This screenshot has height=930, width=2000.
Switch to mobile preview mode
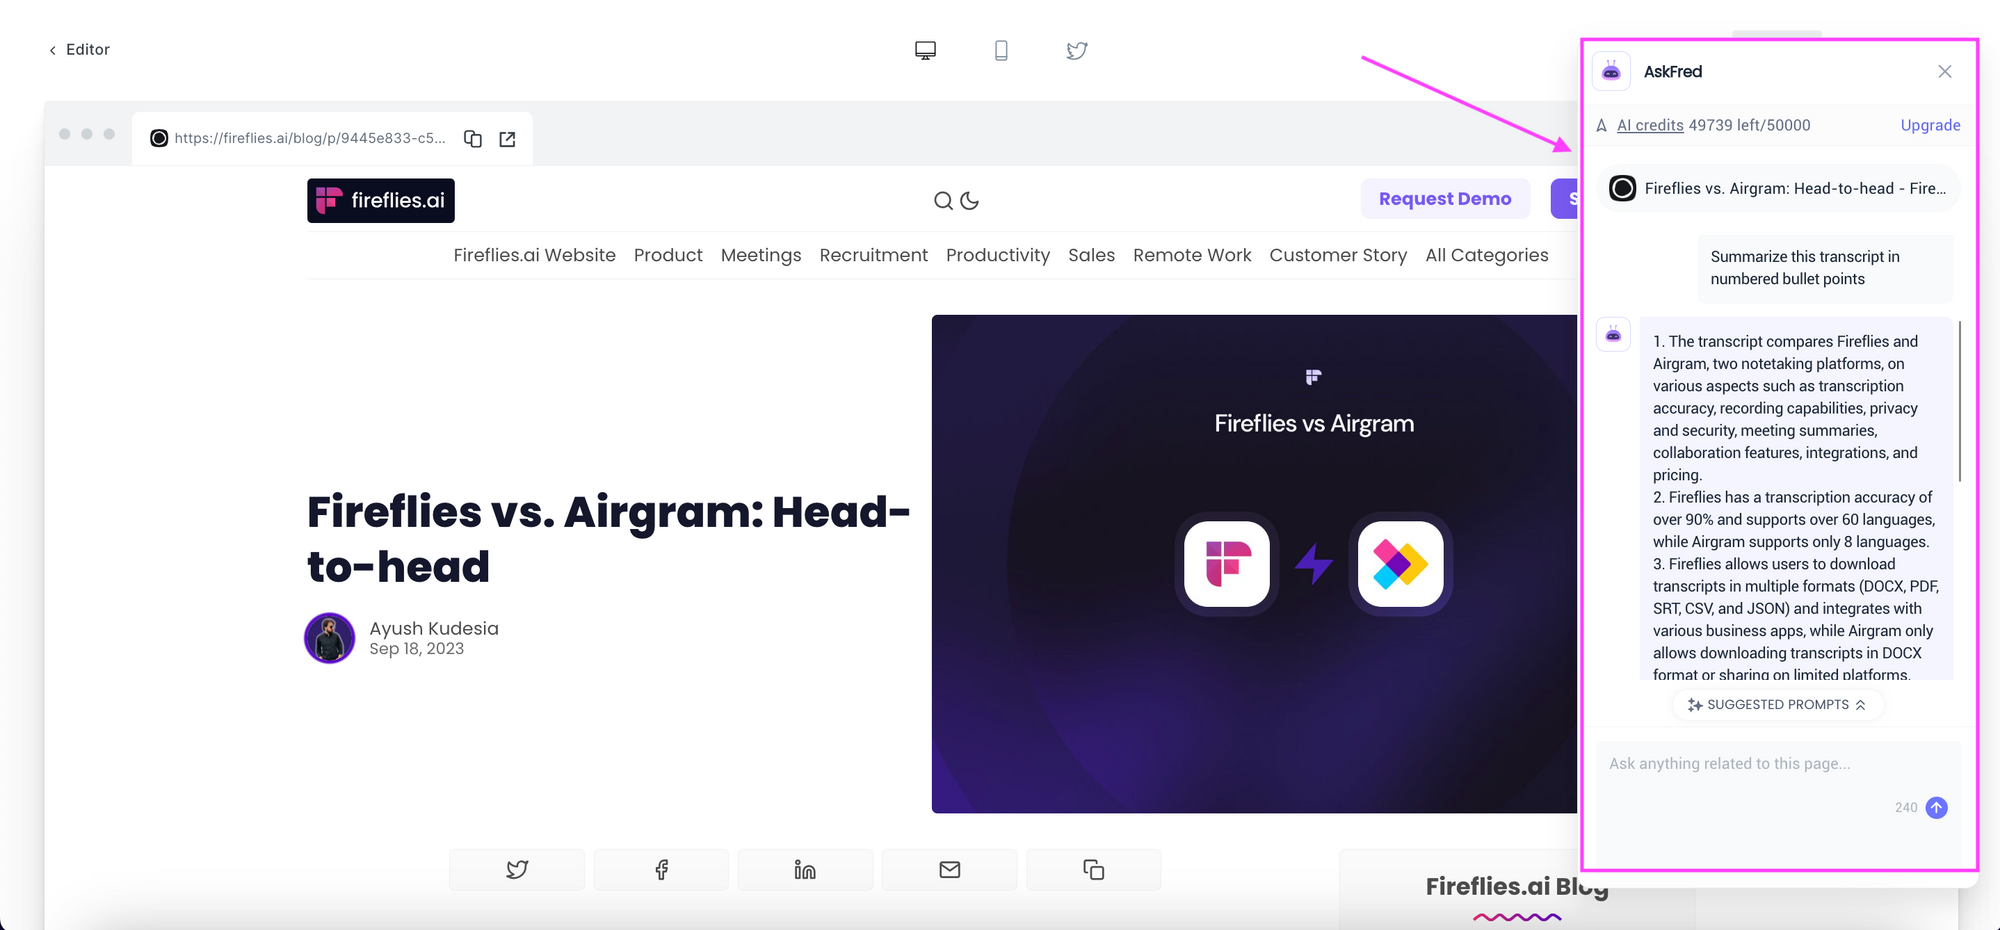(x=1001, y=49)
